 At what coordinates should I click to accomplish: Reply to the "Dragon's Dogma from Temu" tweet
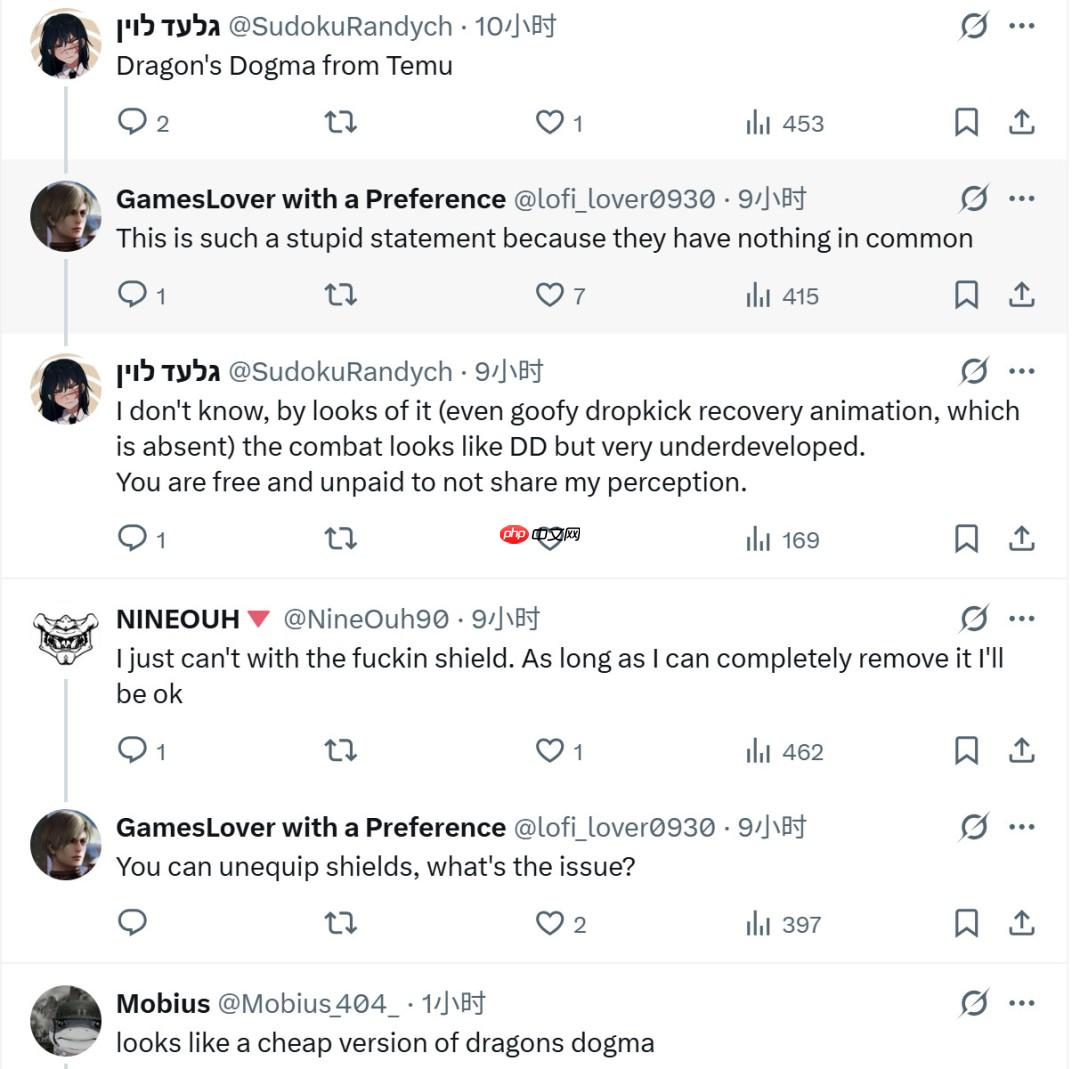[133, 123]
